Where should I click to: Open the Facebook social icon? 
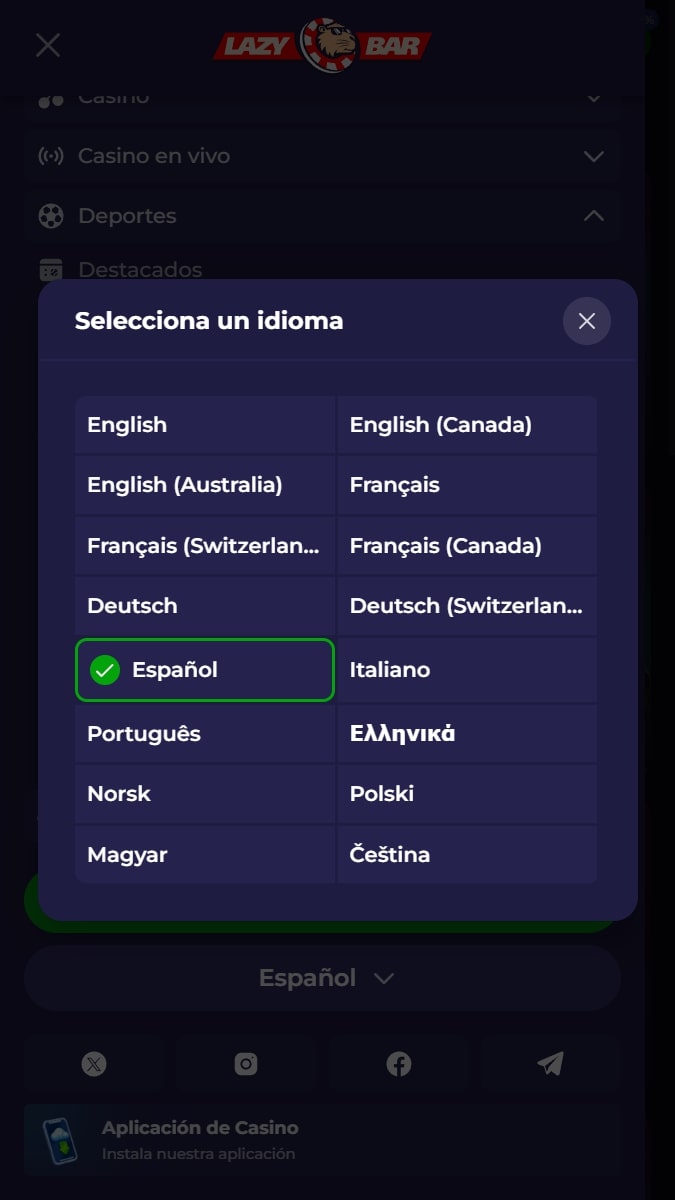pos(399,1064)
